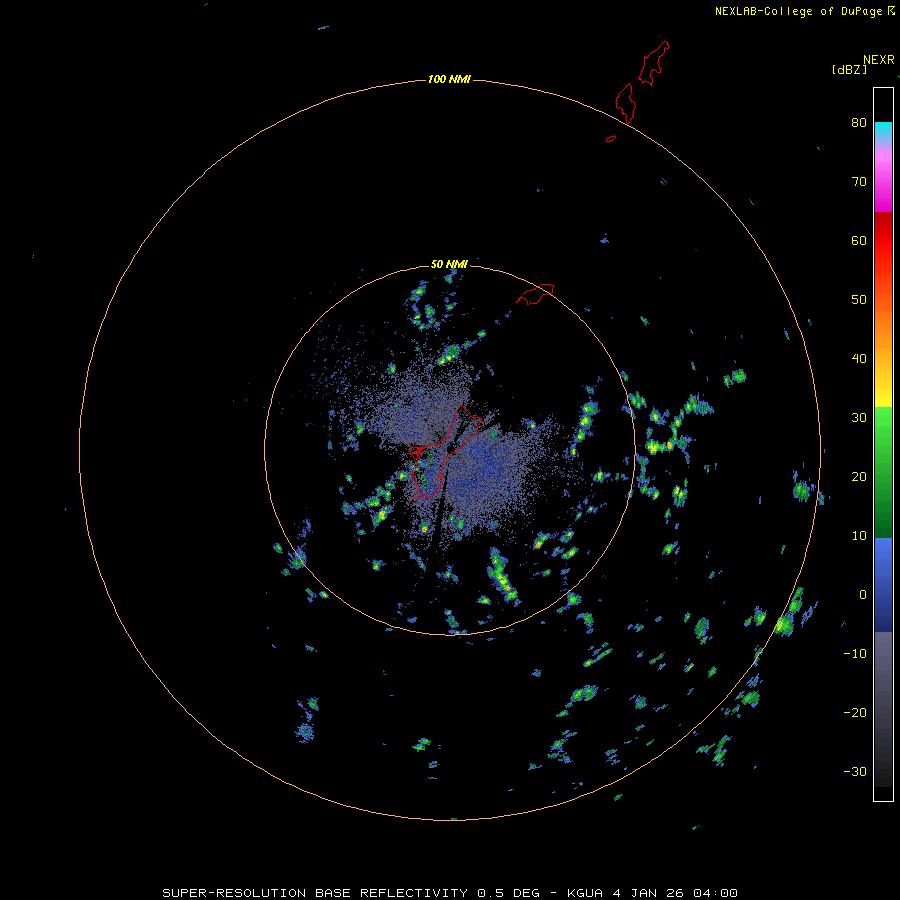
Task: Click the 0.5 DEG elevation text
Action: tap(509, 893)
